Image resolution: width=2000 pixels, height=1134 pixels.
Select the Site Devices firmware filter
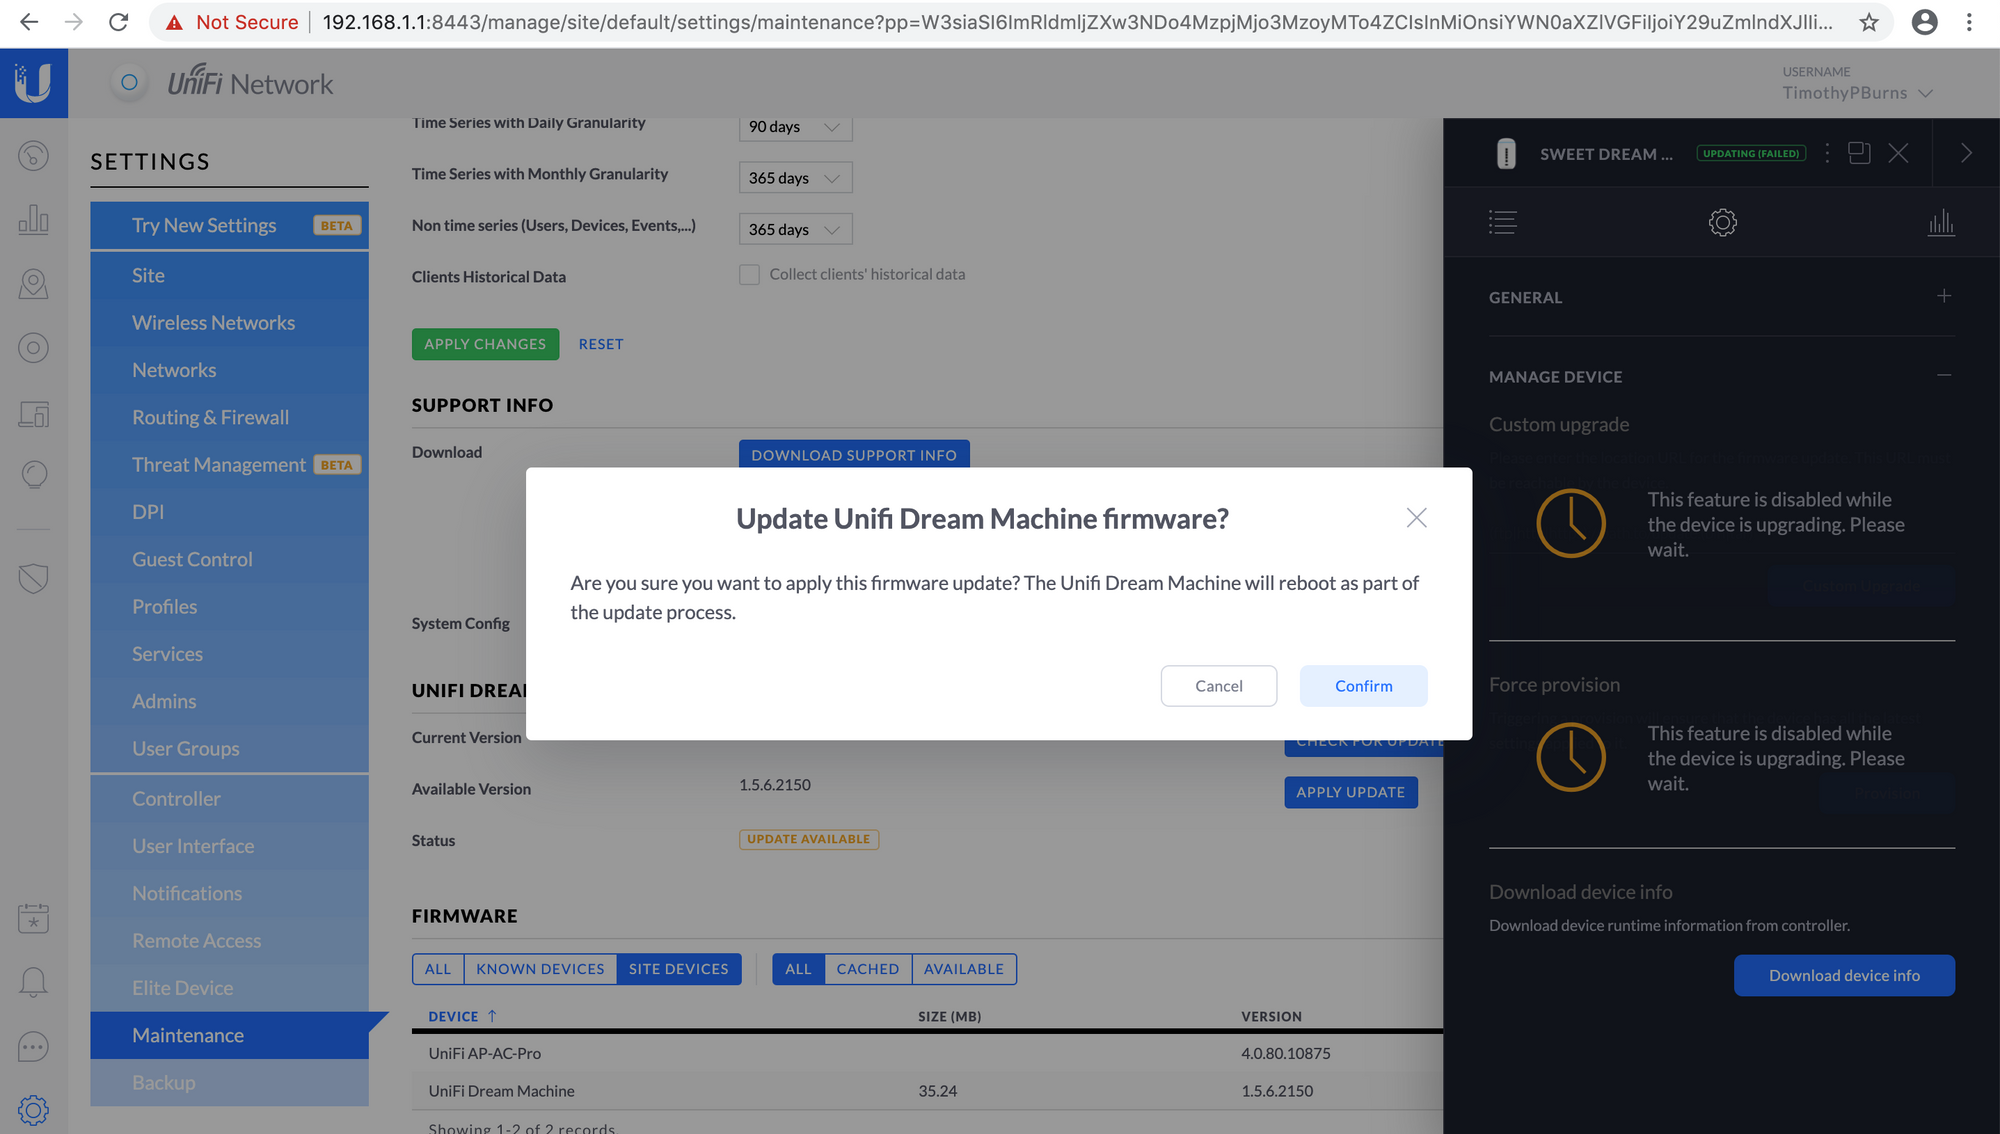point(678,969)
